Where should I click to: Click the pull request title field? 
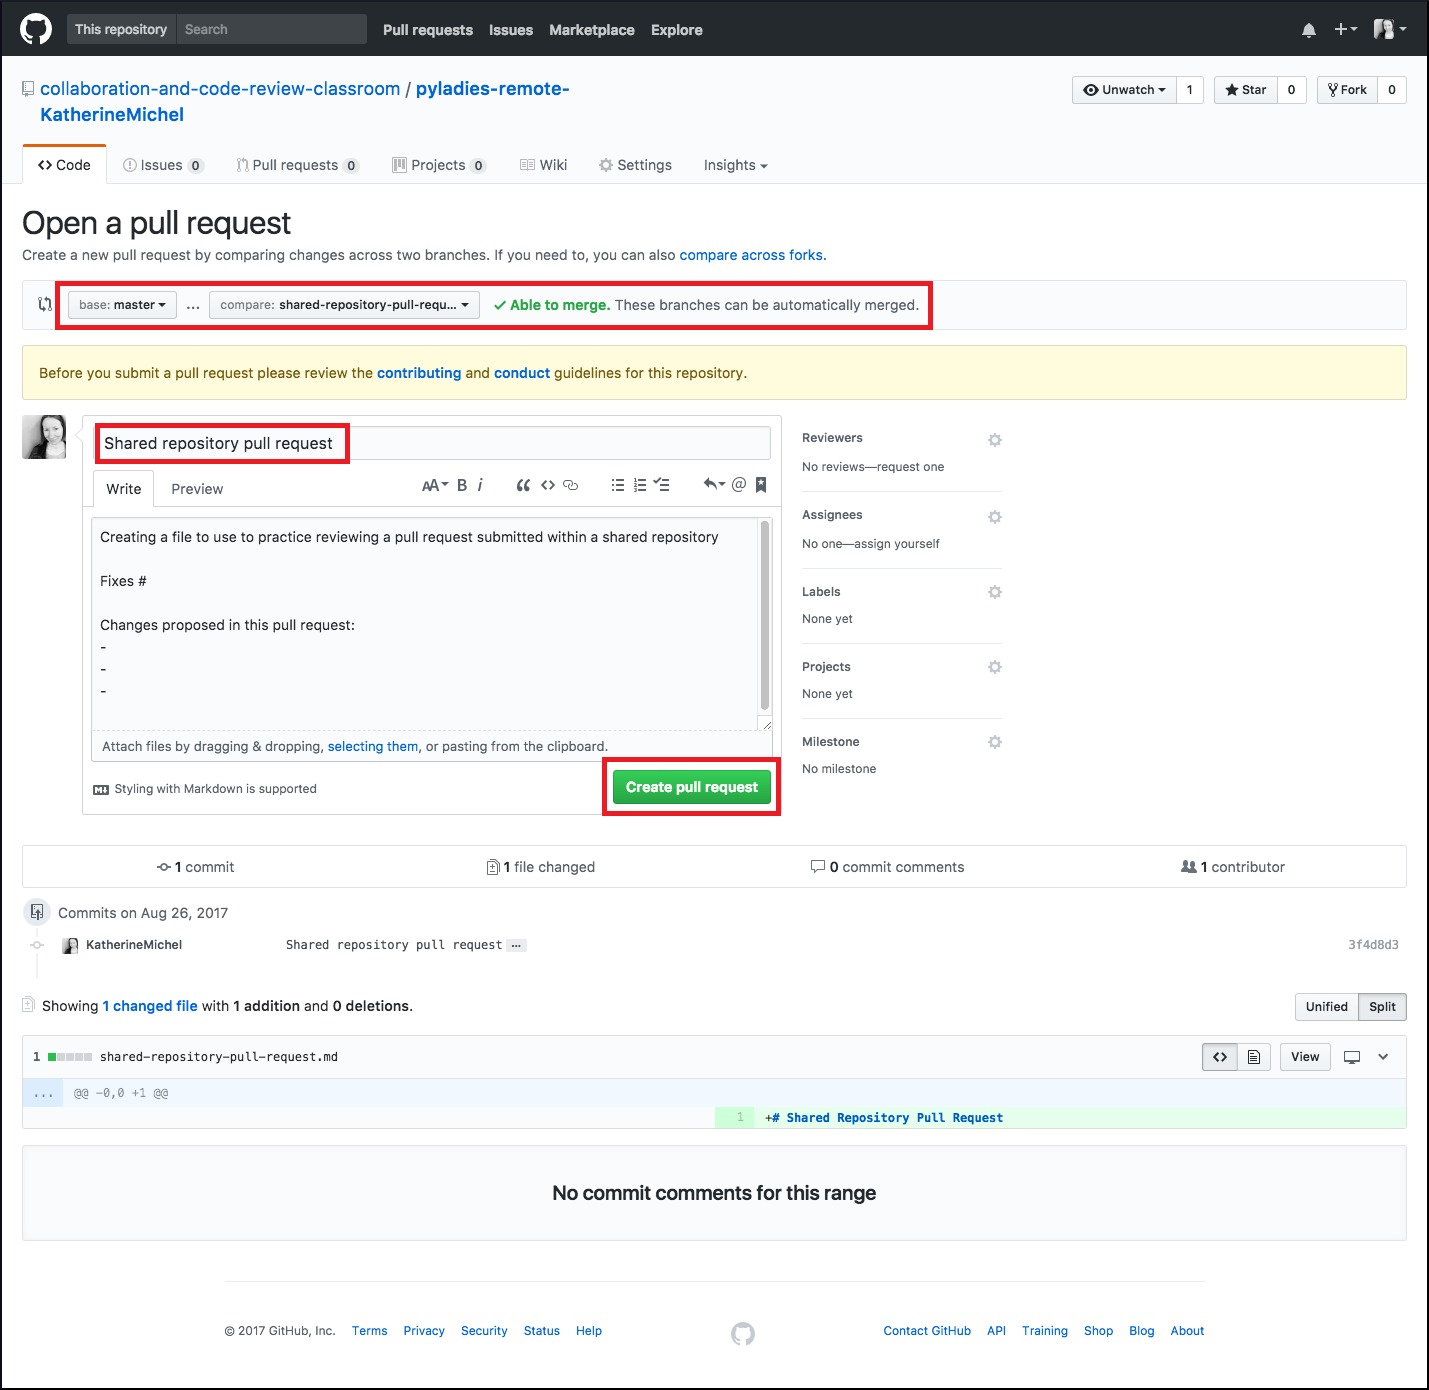[x=433, y=443]
